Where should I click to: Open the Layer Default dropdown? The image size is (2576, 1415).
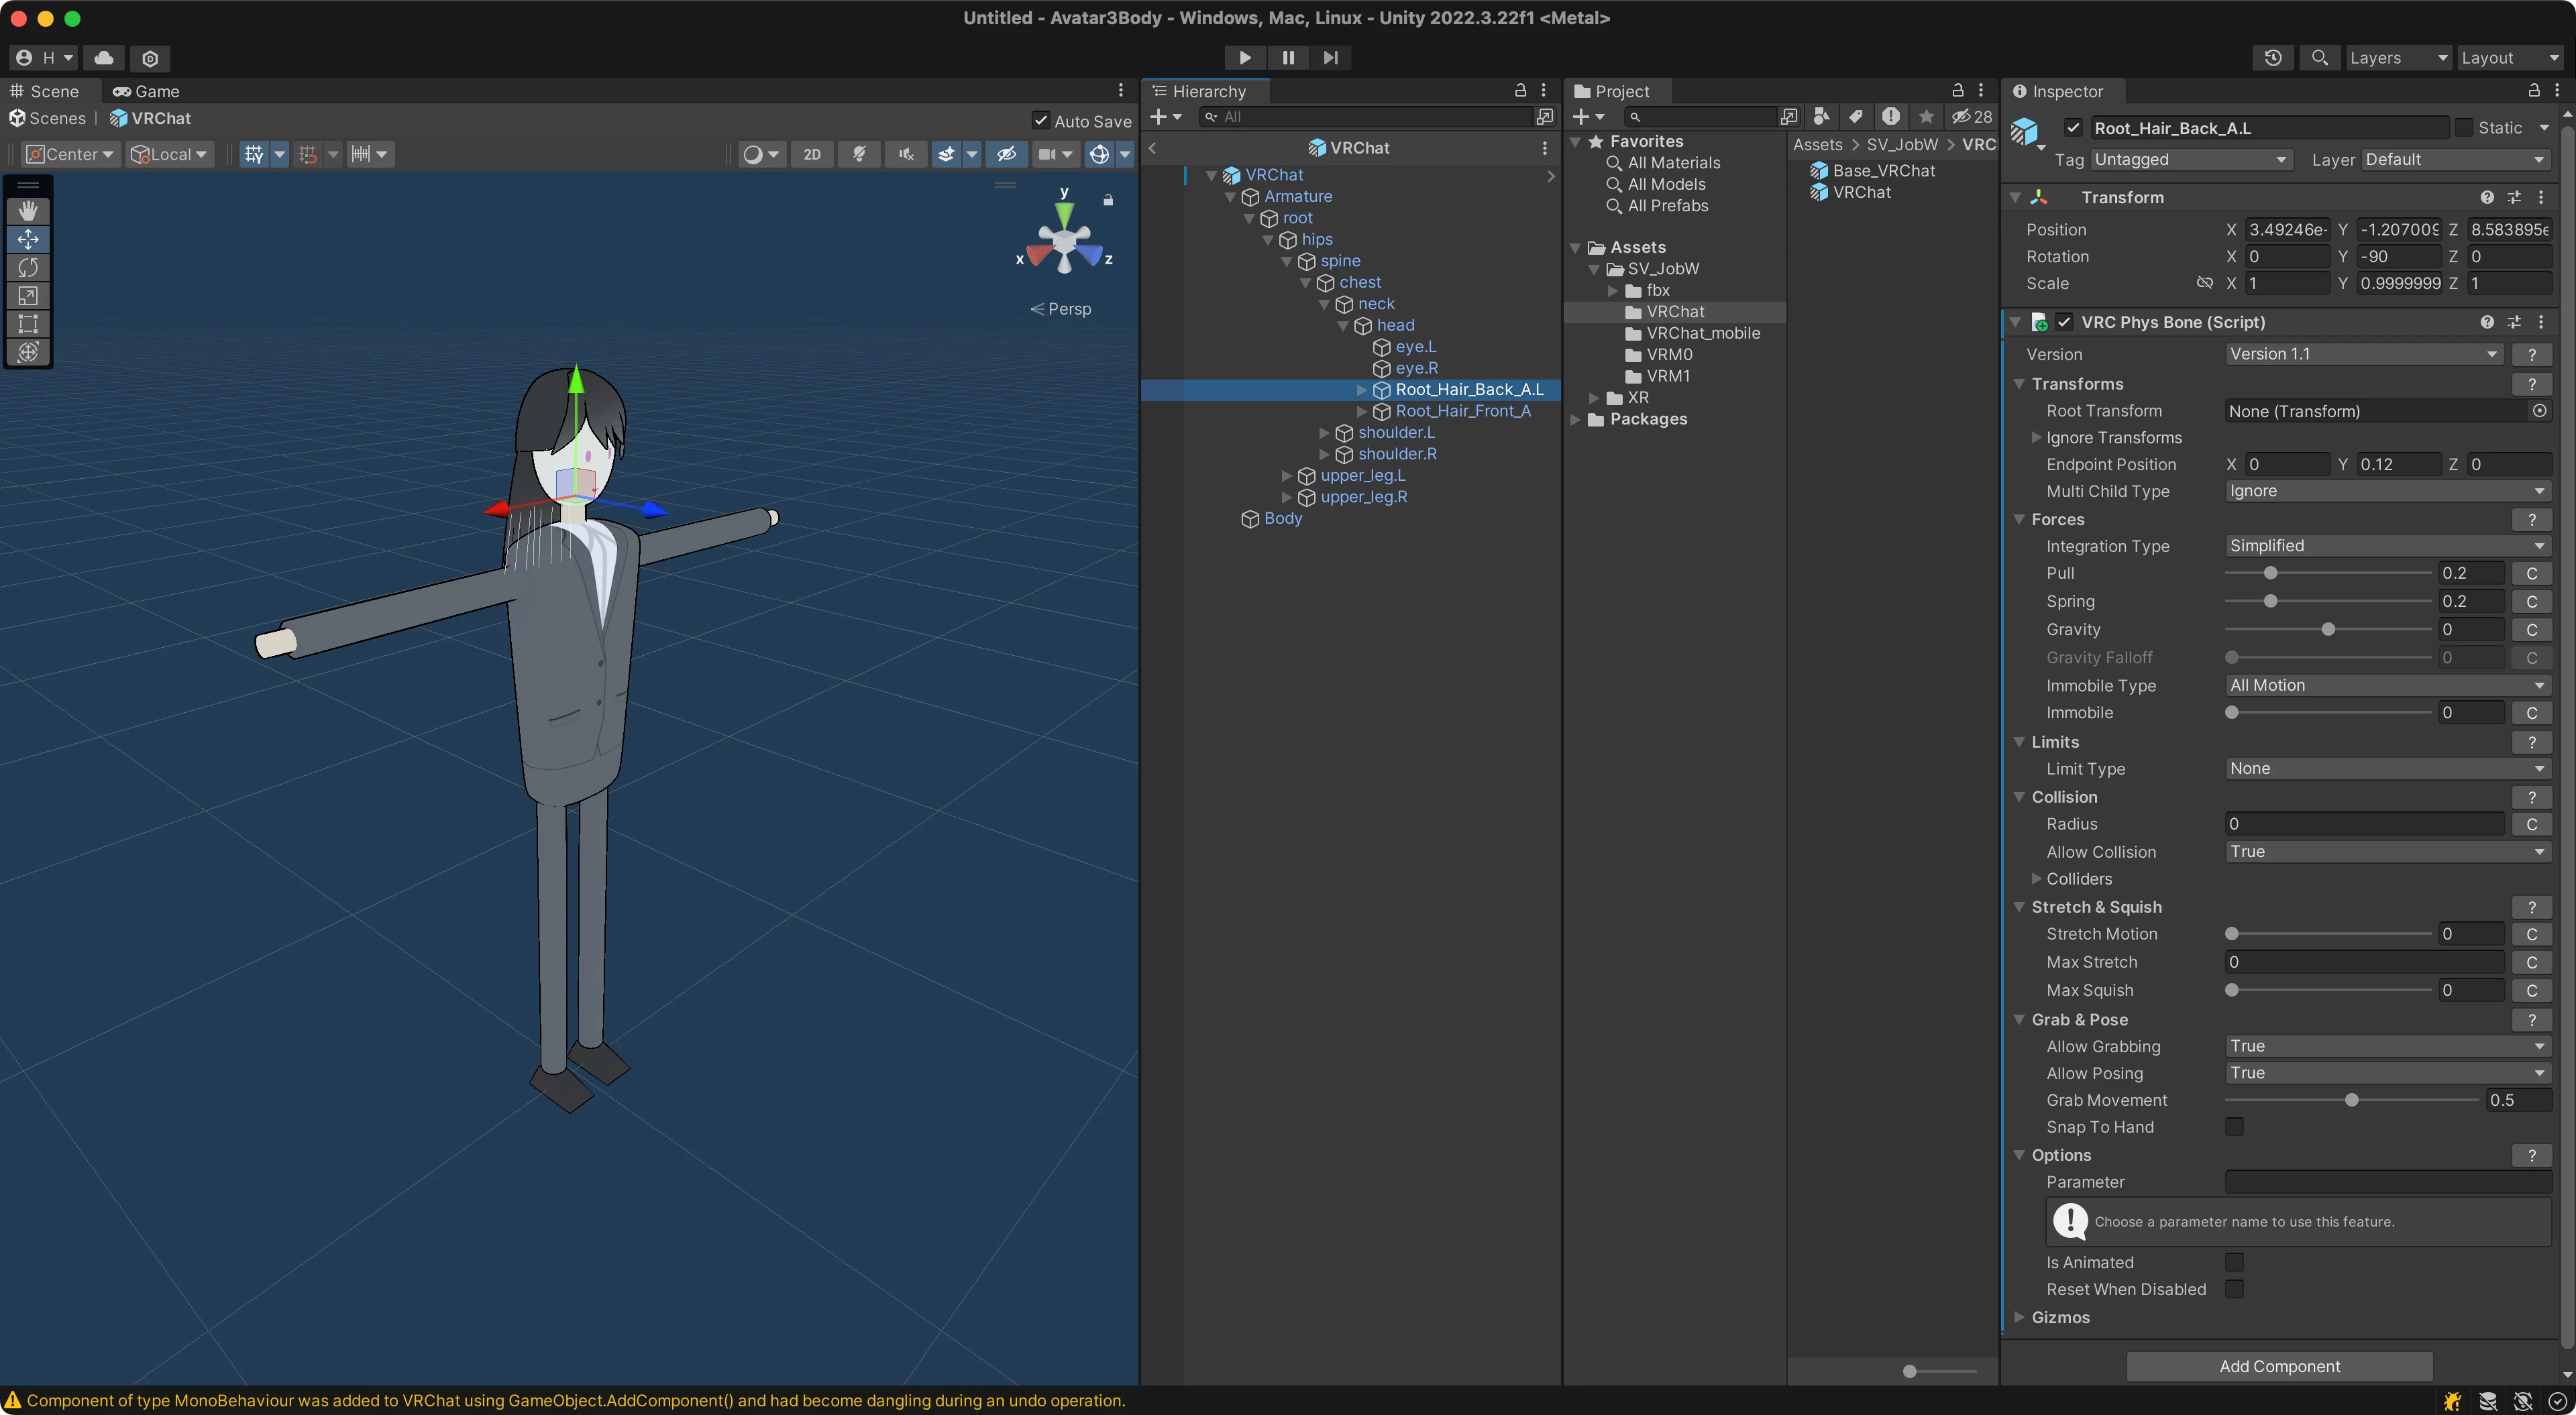click(x=2455, y=160)
